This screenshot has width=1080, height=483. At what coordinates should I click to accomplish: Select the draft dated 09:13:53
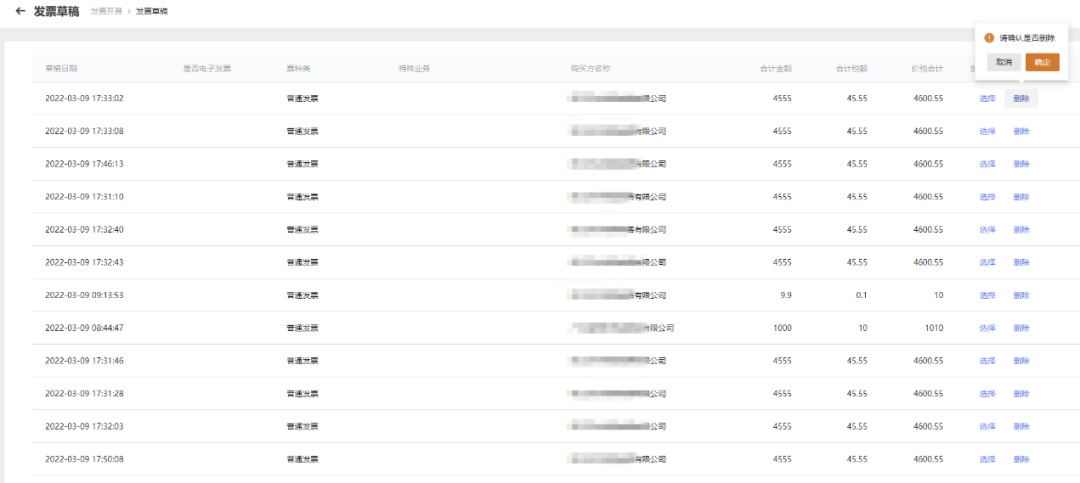987,295
